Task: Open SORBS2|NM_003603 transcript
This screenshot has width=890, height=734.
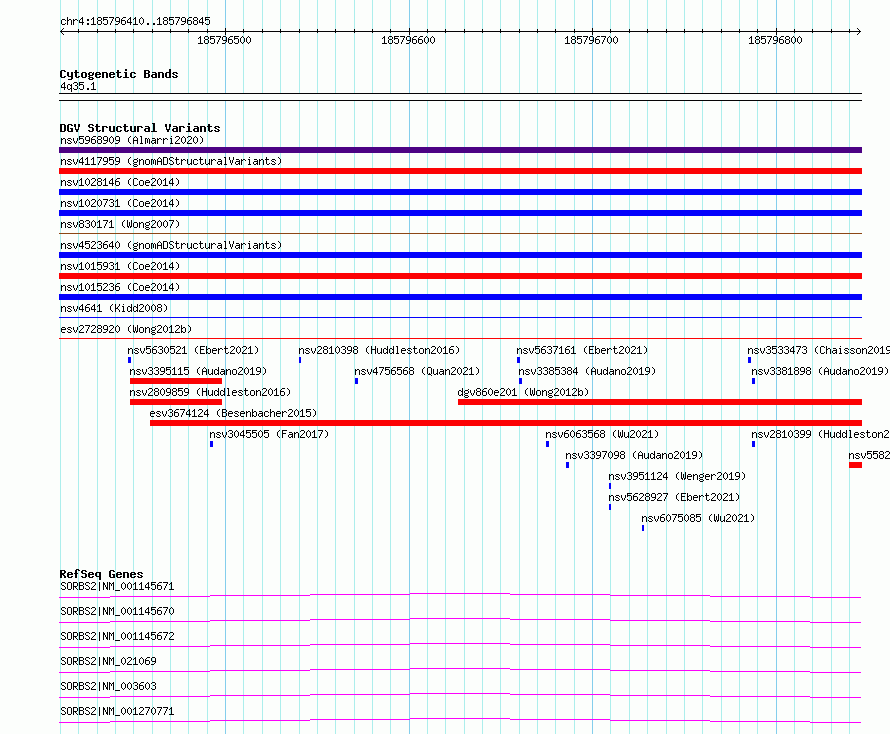Action: point(108,686)
